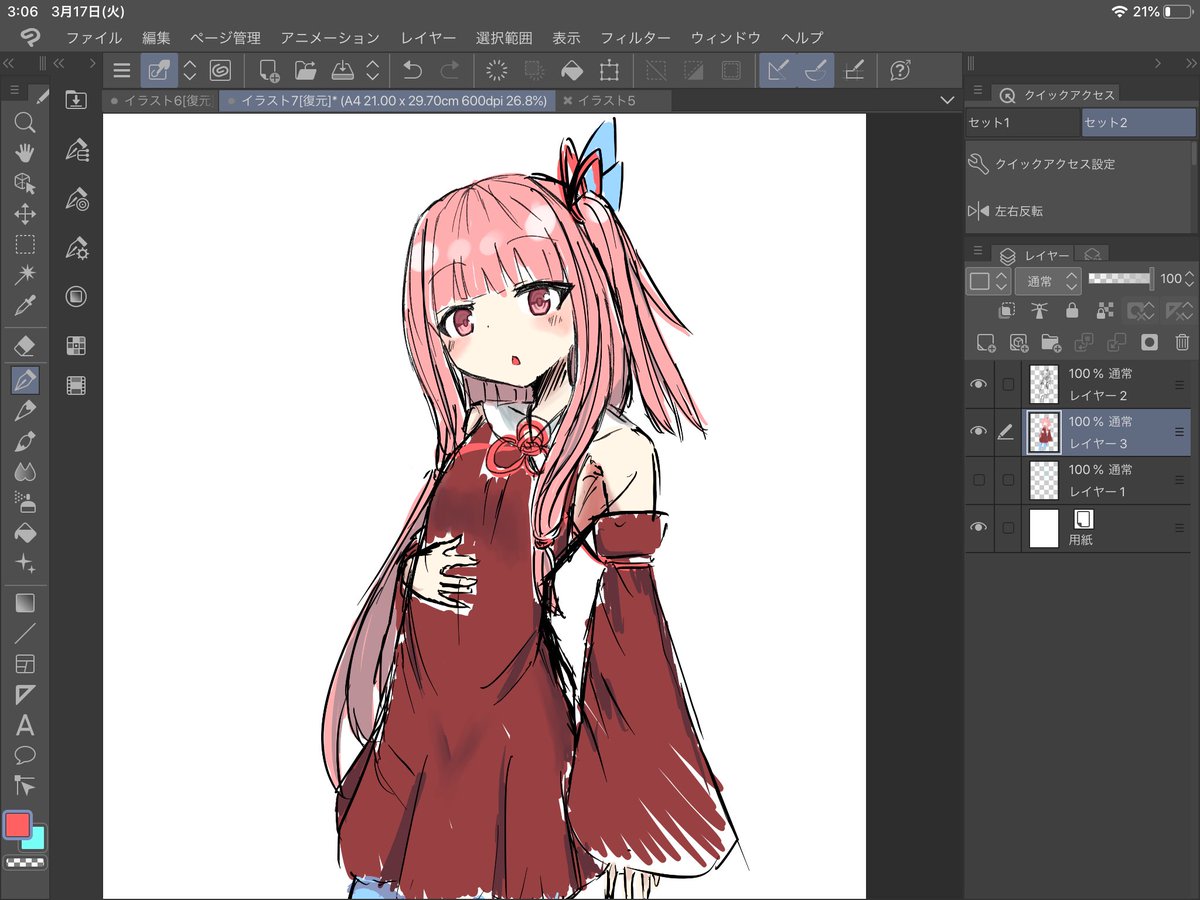Select the Gradient tool
This screenshot has height=900, width=1200.
tap(25, 603)
